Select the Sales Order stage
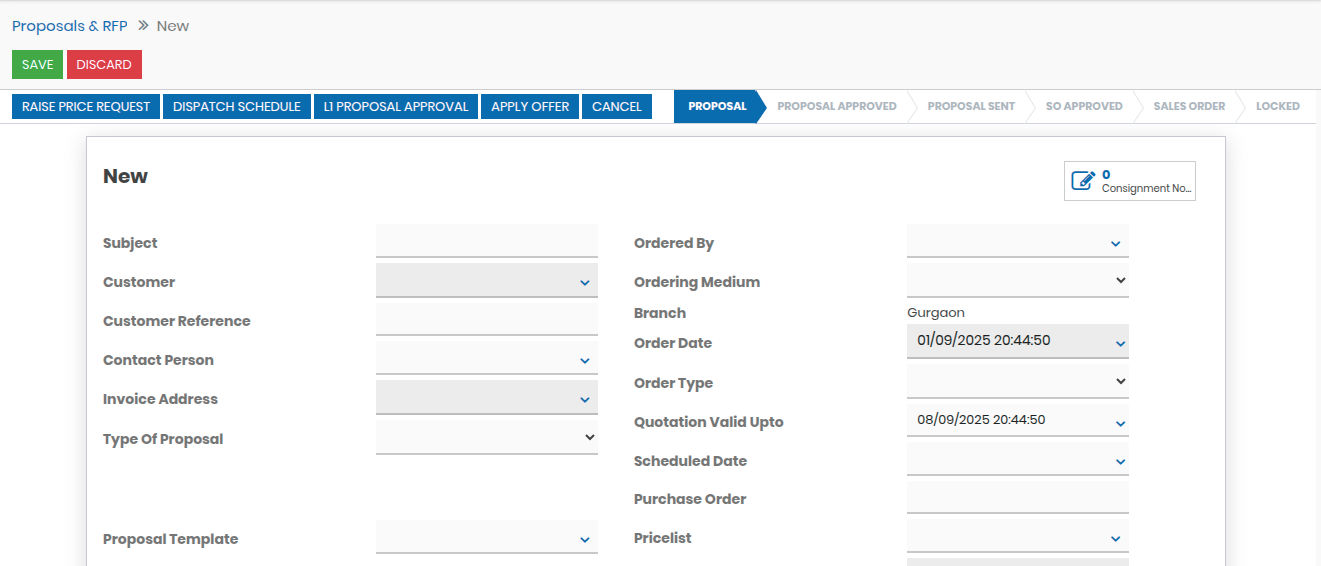The image size is (1321, 566). point(1189,106)
